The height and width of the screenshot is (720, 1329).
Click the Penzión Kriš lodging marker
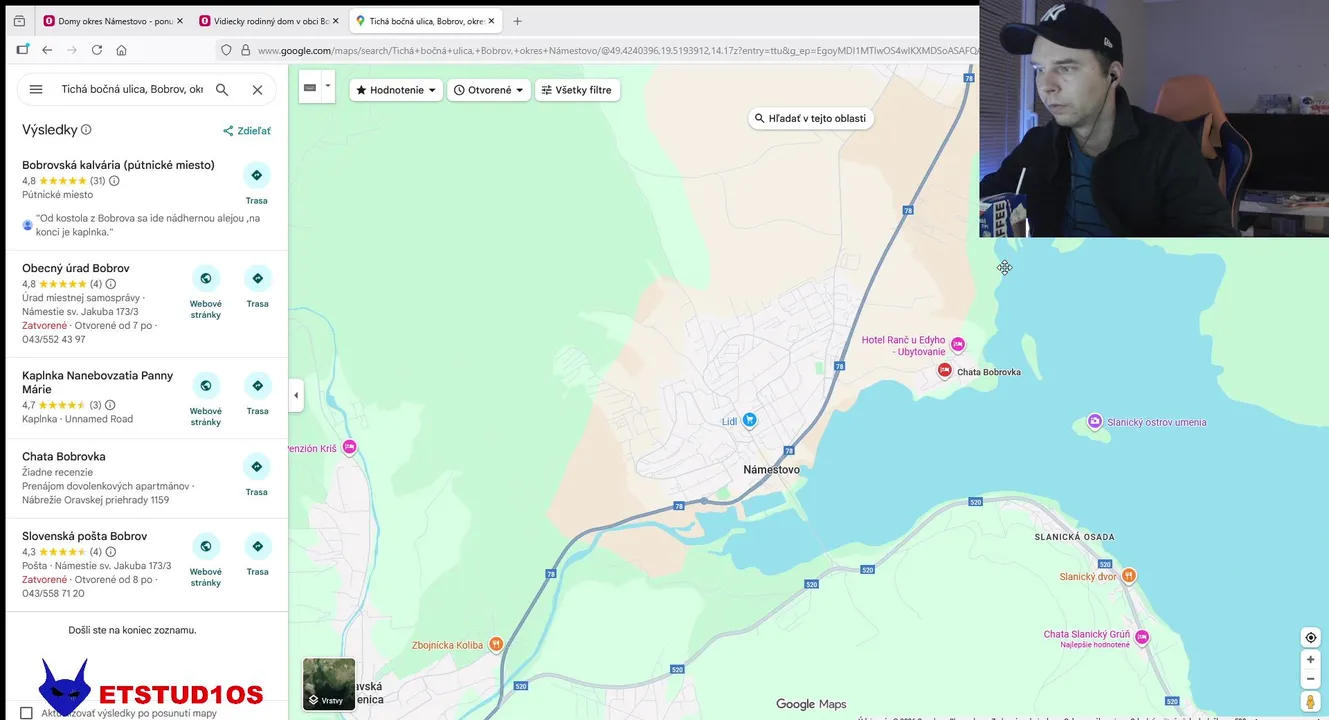click(349, 448)
